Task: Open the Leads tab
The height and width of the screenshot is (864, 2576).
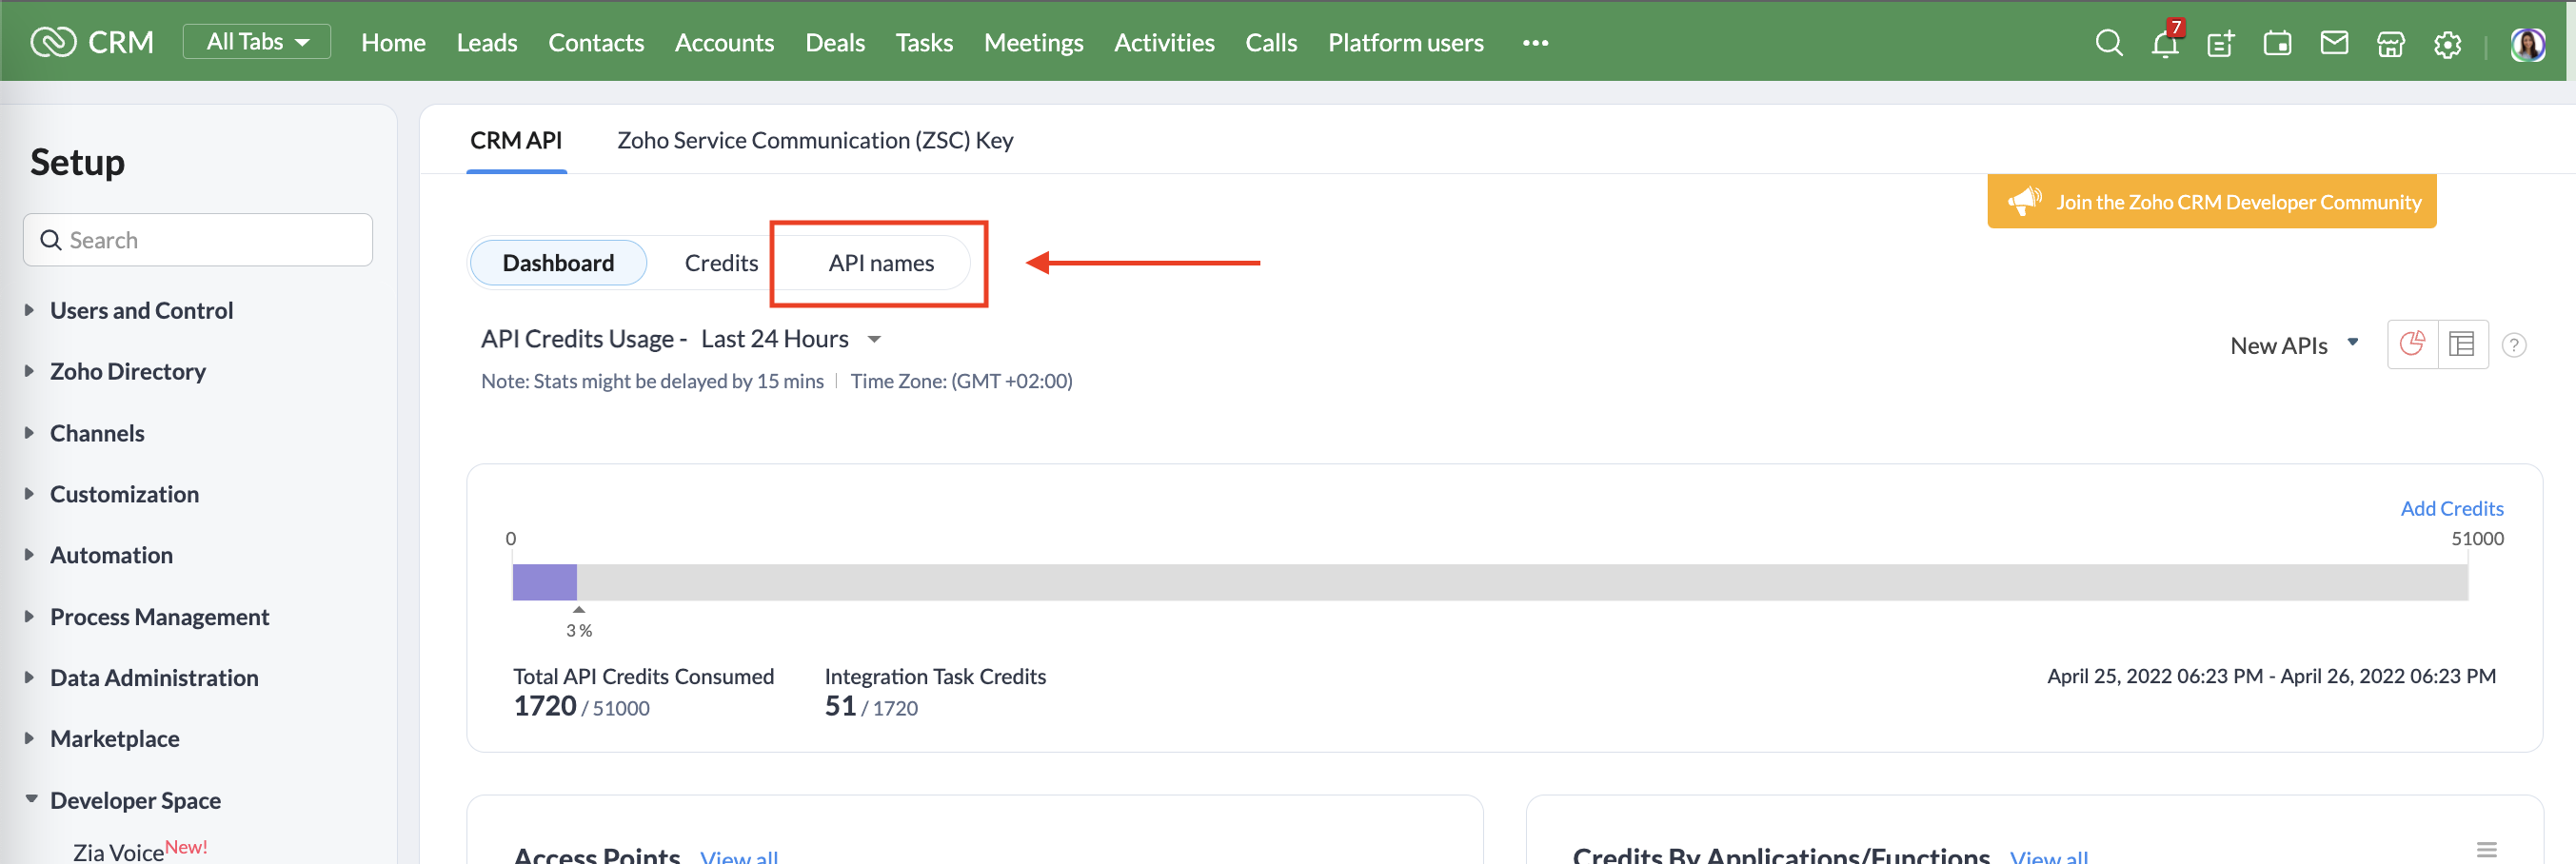Action: [x=487, y=43]
